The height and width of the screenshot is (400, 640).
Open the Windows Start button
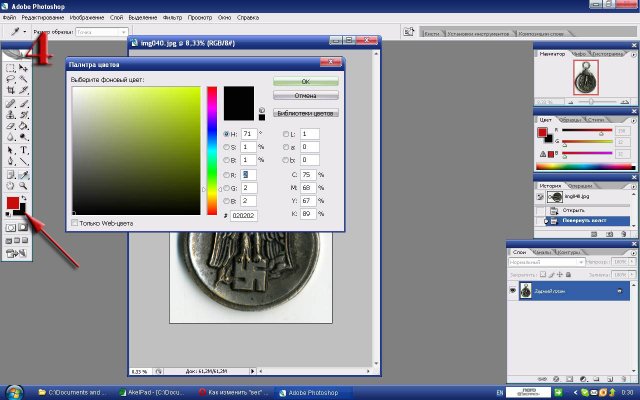click(x=13, y=392)
